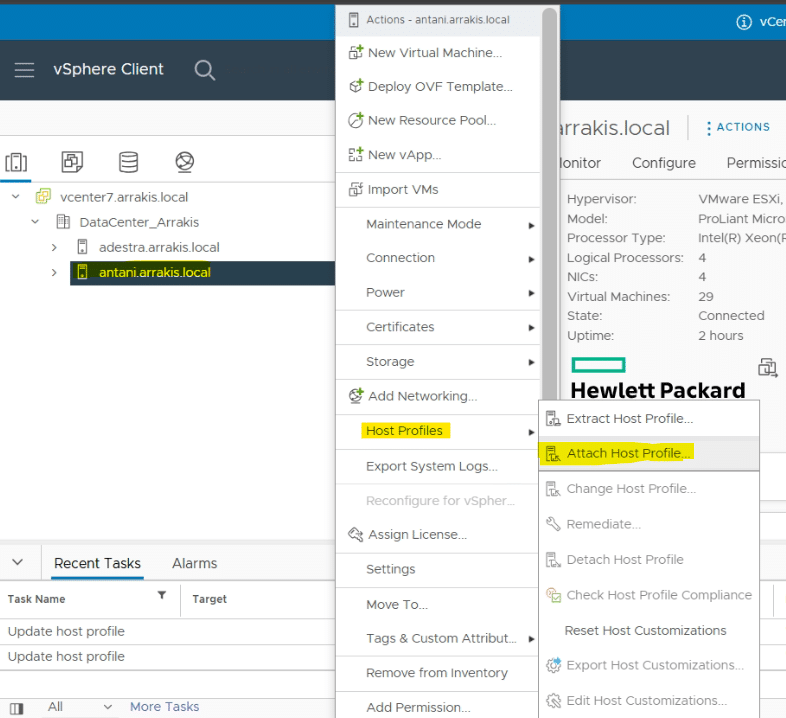Click the vSphere Client title
This screenshot has height=718, width=786.
pyautogui.click(x=108, y=69)
